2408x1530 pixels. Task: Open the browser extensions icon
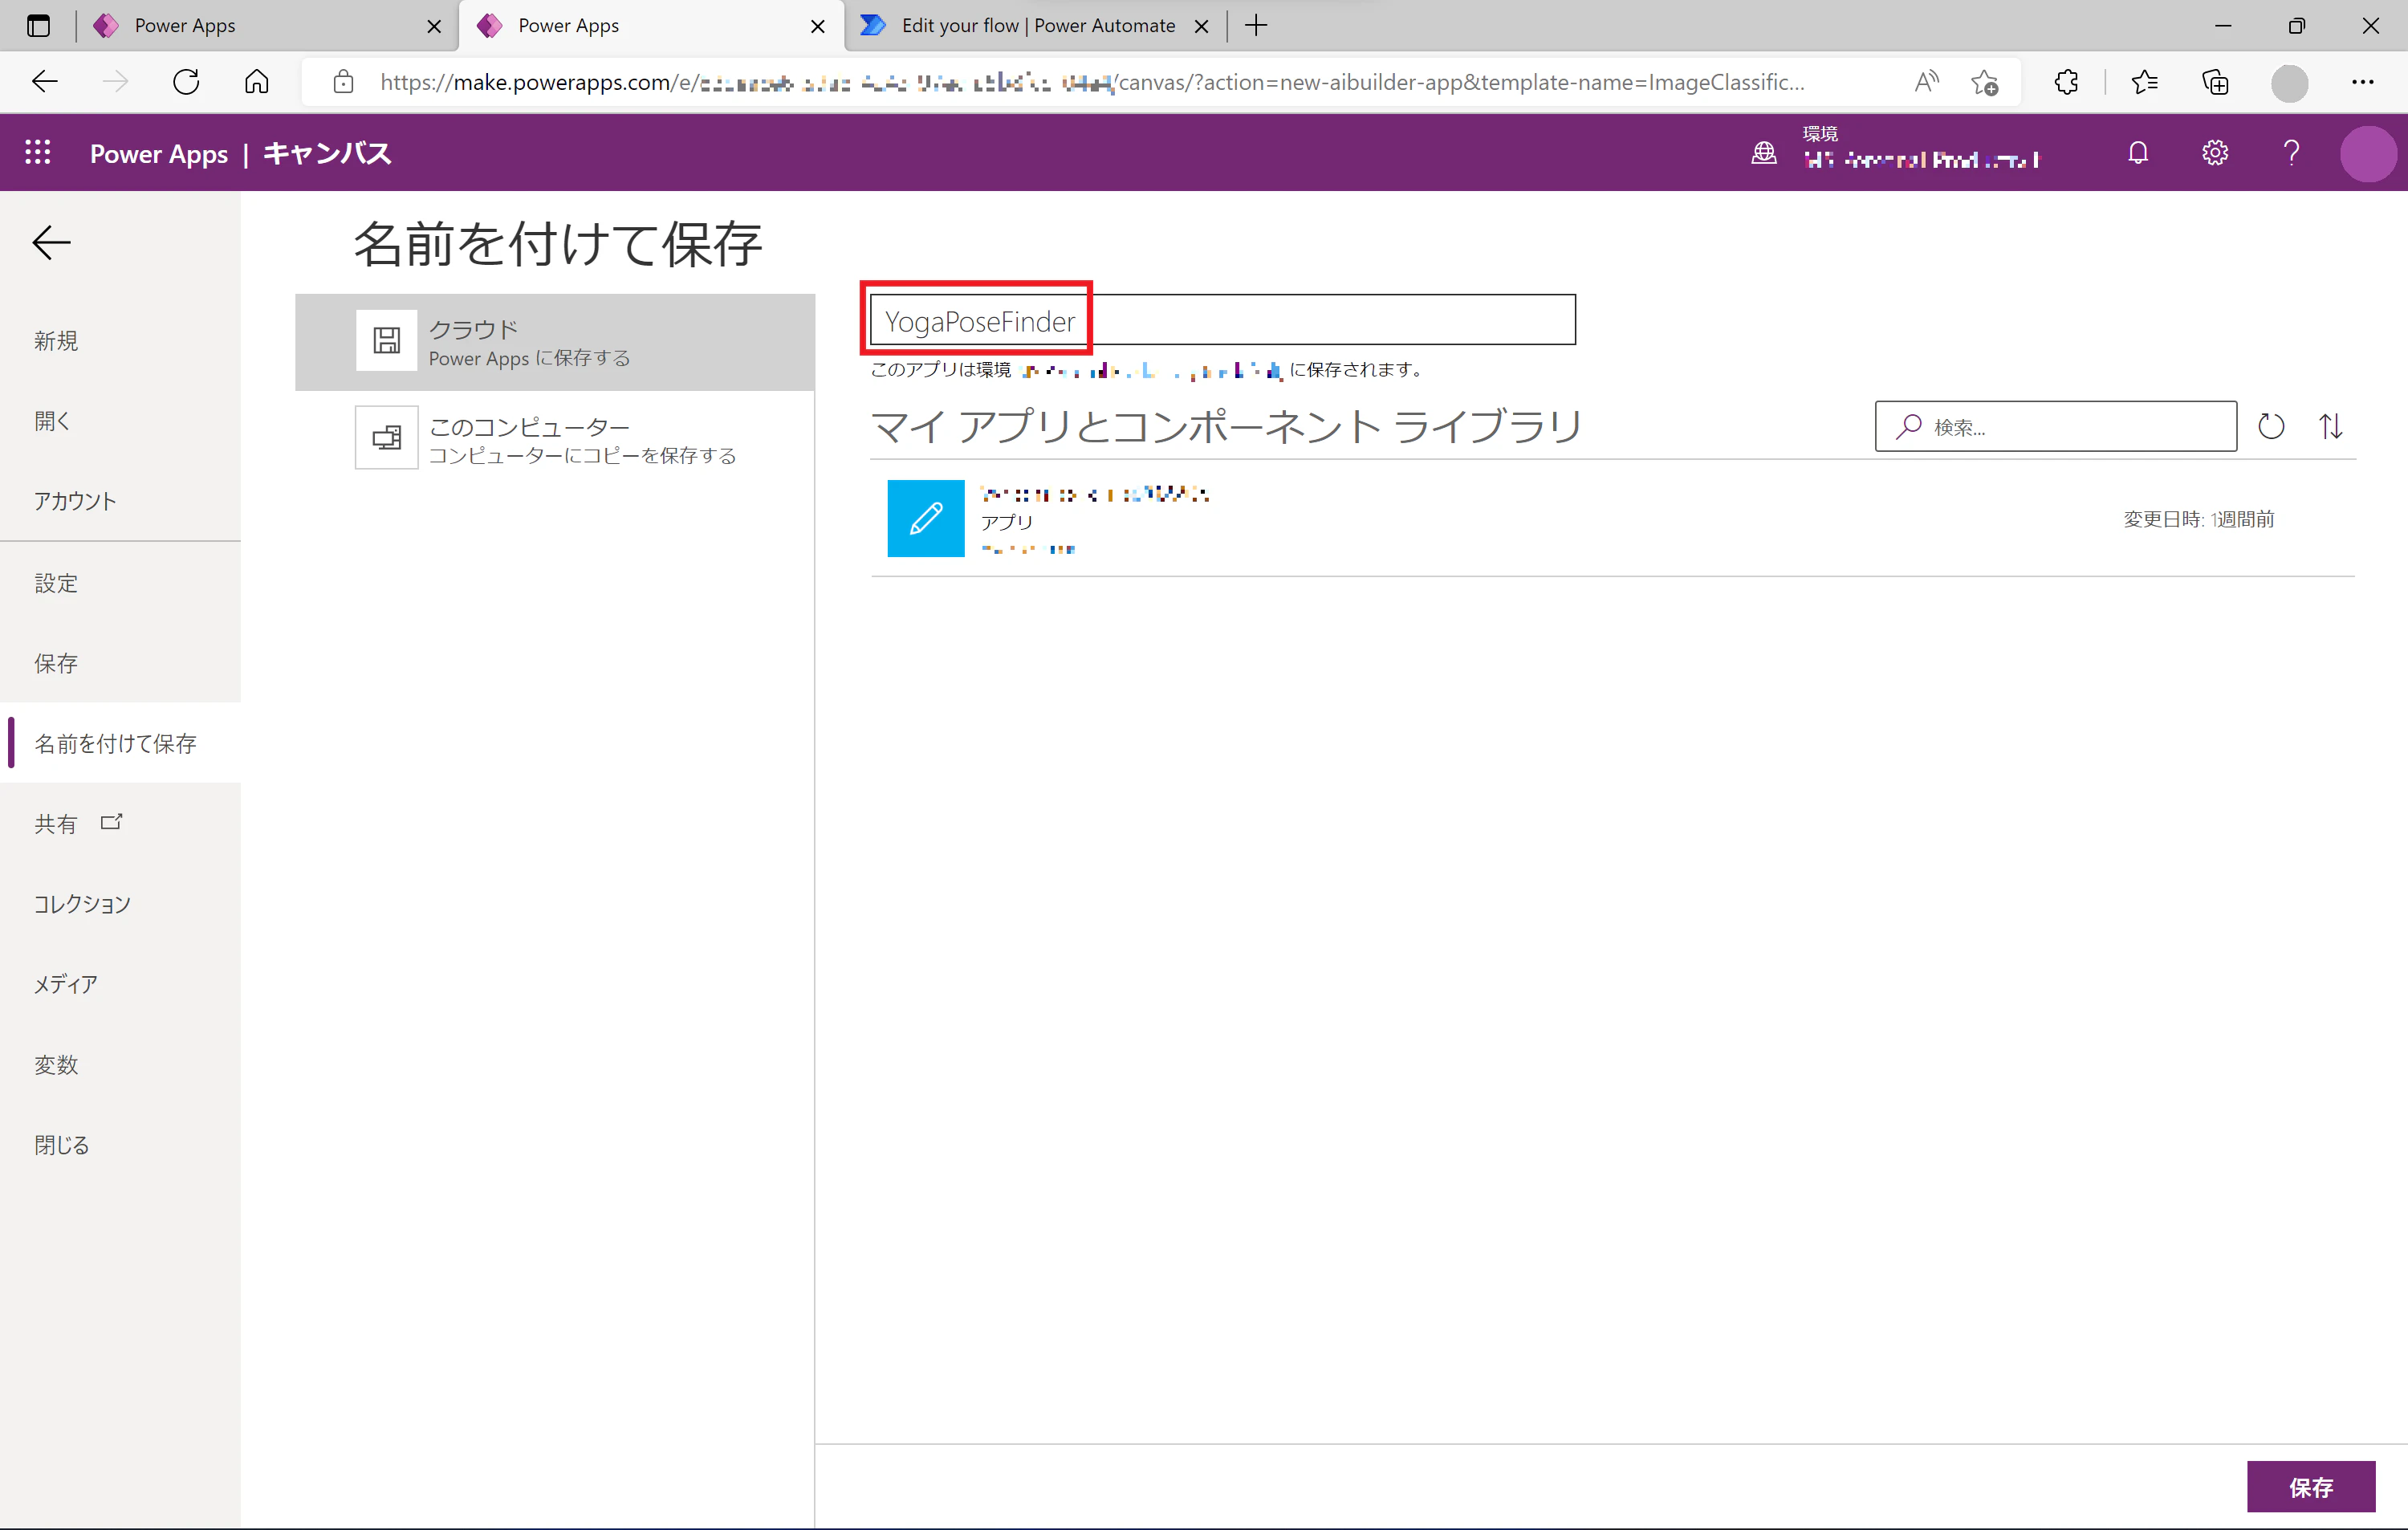(2066, 82)
